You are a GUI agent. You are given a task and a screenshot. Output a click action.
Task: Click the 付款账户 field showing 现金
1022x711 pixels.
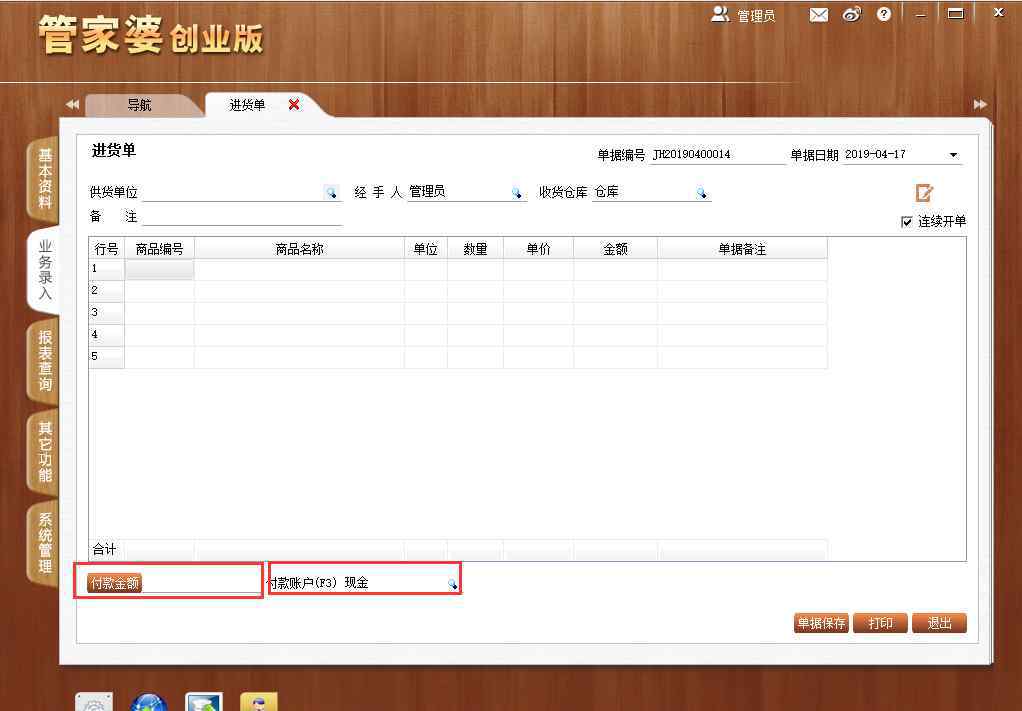coord(395,583)
